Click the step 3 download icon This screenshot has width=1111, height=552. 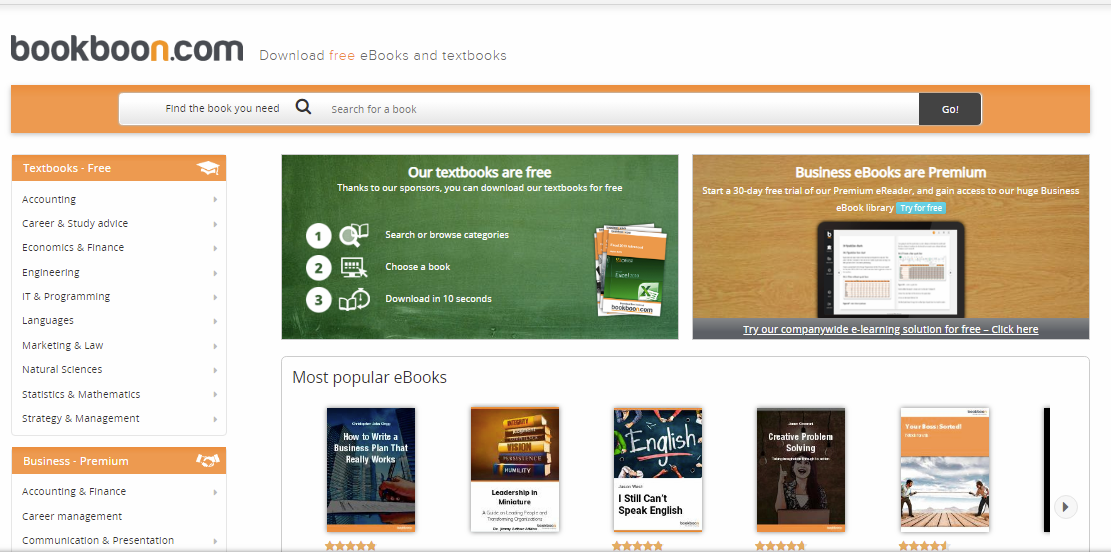(354, 299)
